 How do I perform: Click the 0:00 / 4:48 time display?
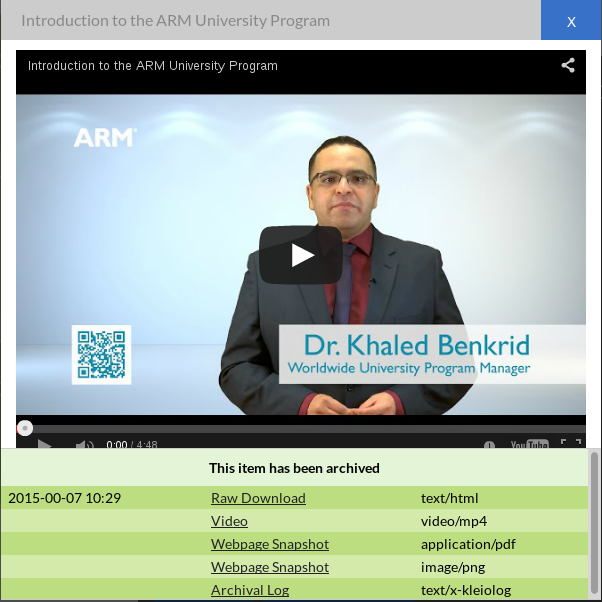[132, 445]
